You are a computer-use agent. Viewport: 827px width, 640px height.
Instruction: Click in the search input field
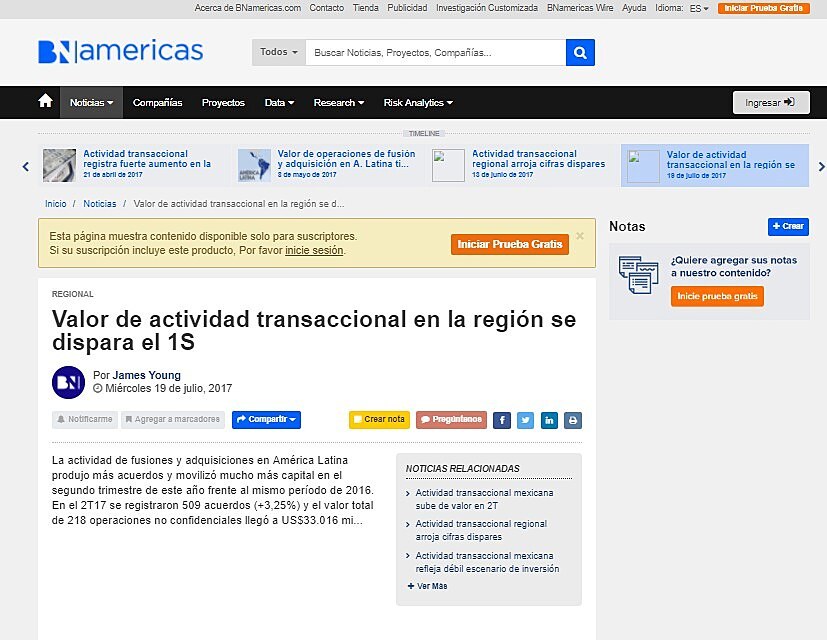[436, 52]
